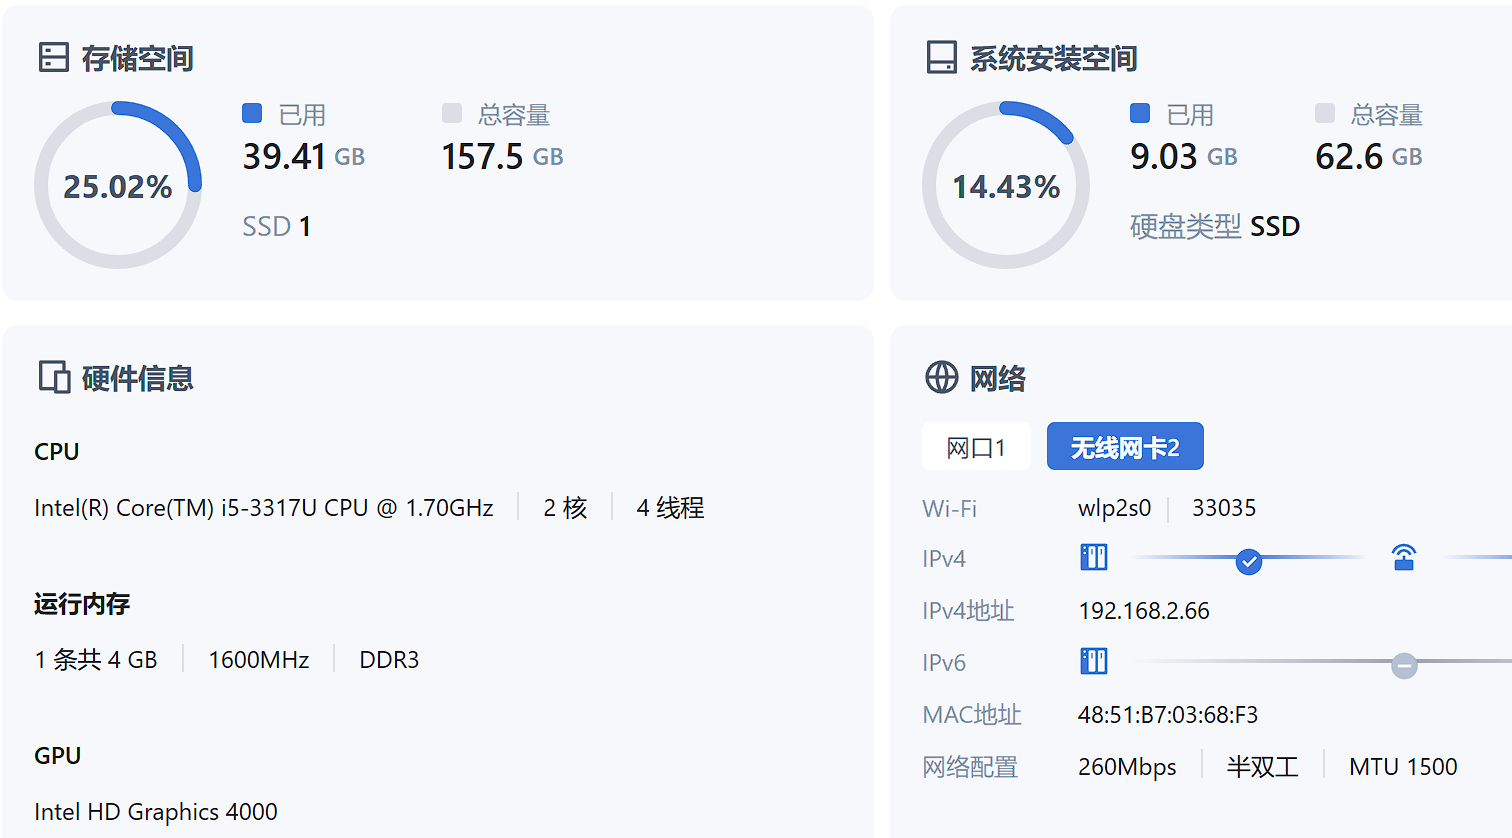Click the 网络配置 row label
The height and width of the screenshot is (838, 1512).
tap(970, 767)
